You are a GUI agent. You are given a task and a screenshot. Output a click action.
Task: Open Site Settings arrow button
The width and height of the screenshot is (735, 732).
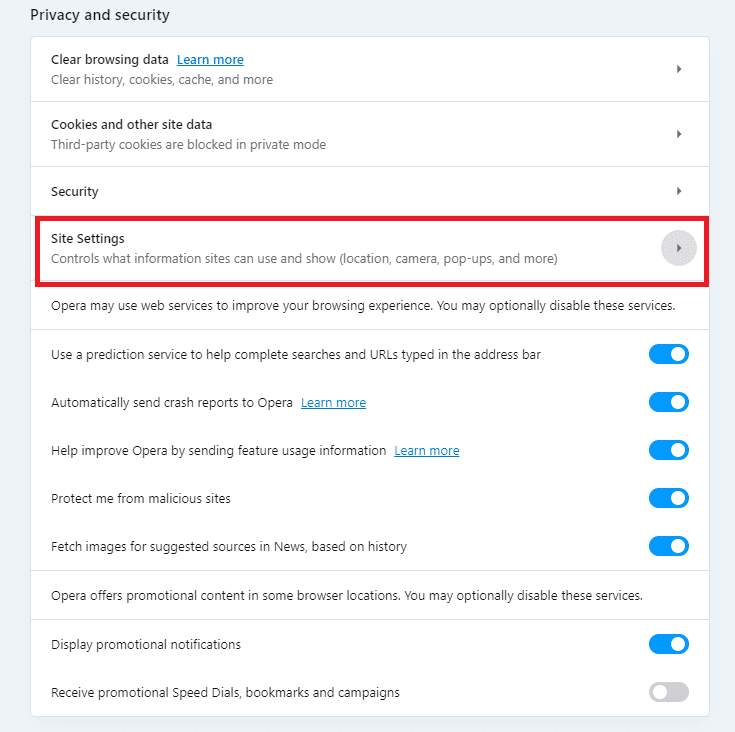coord(679,248)
